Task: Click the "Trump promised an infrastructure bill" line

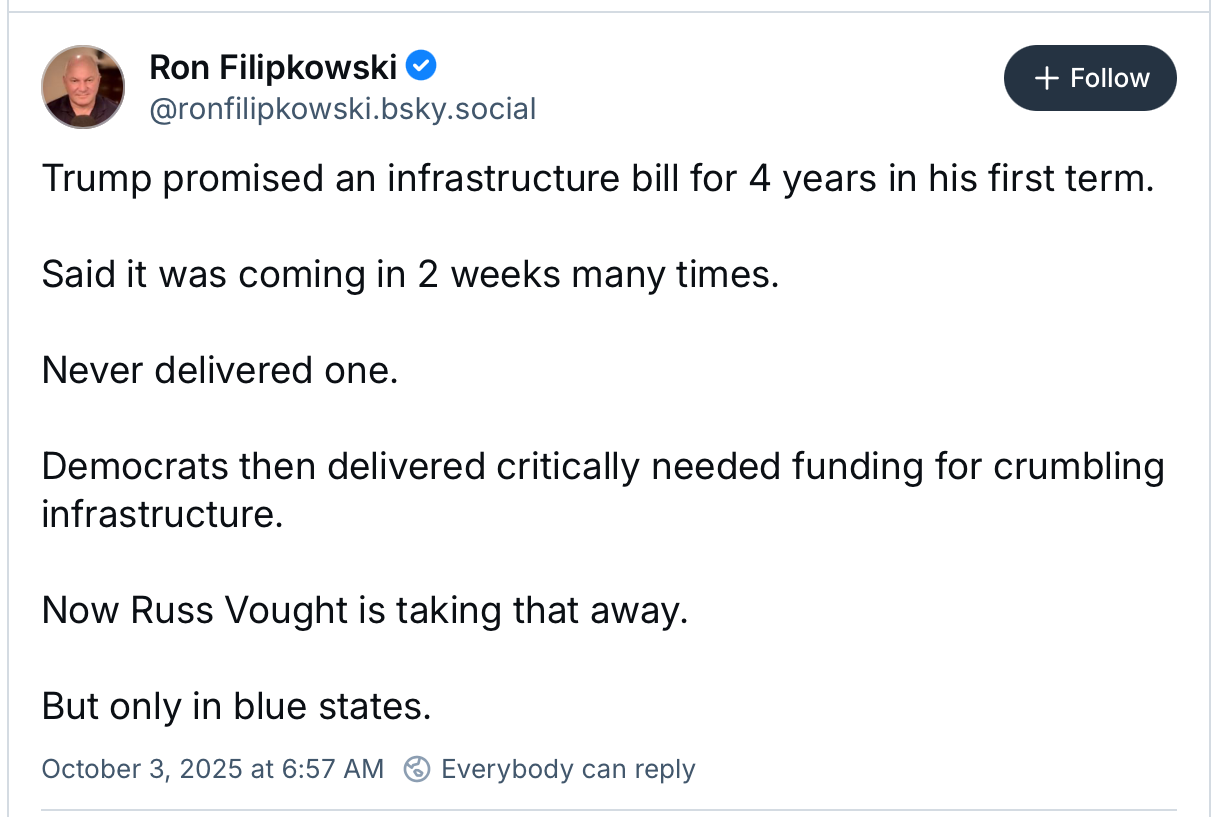Action: coord(597,179)
